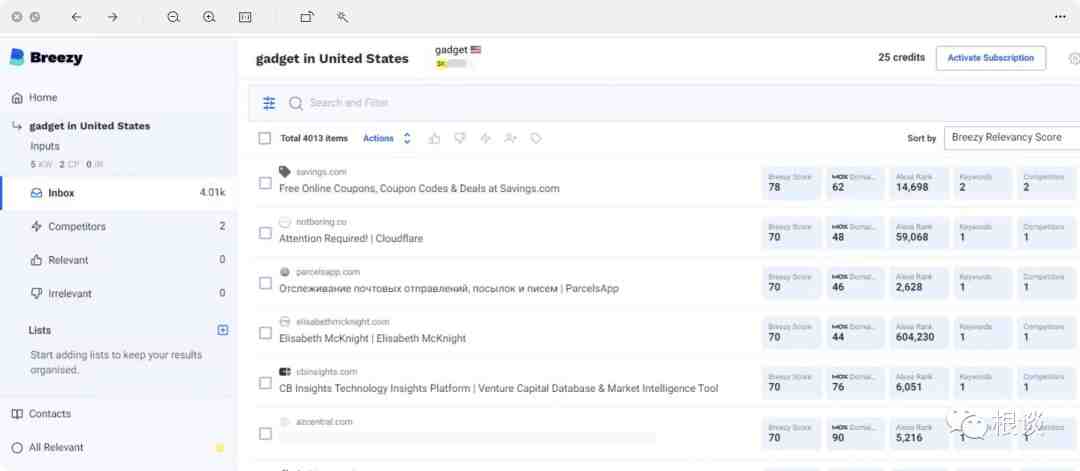Mark selected as relevant with thumbs-up
Screen dimensions: 1080x471
point(434,138)
